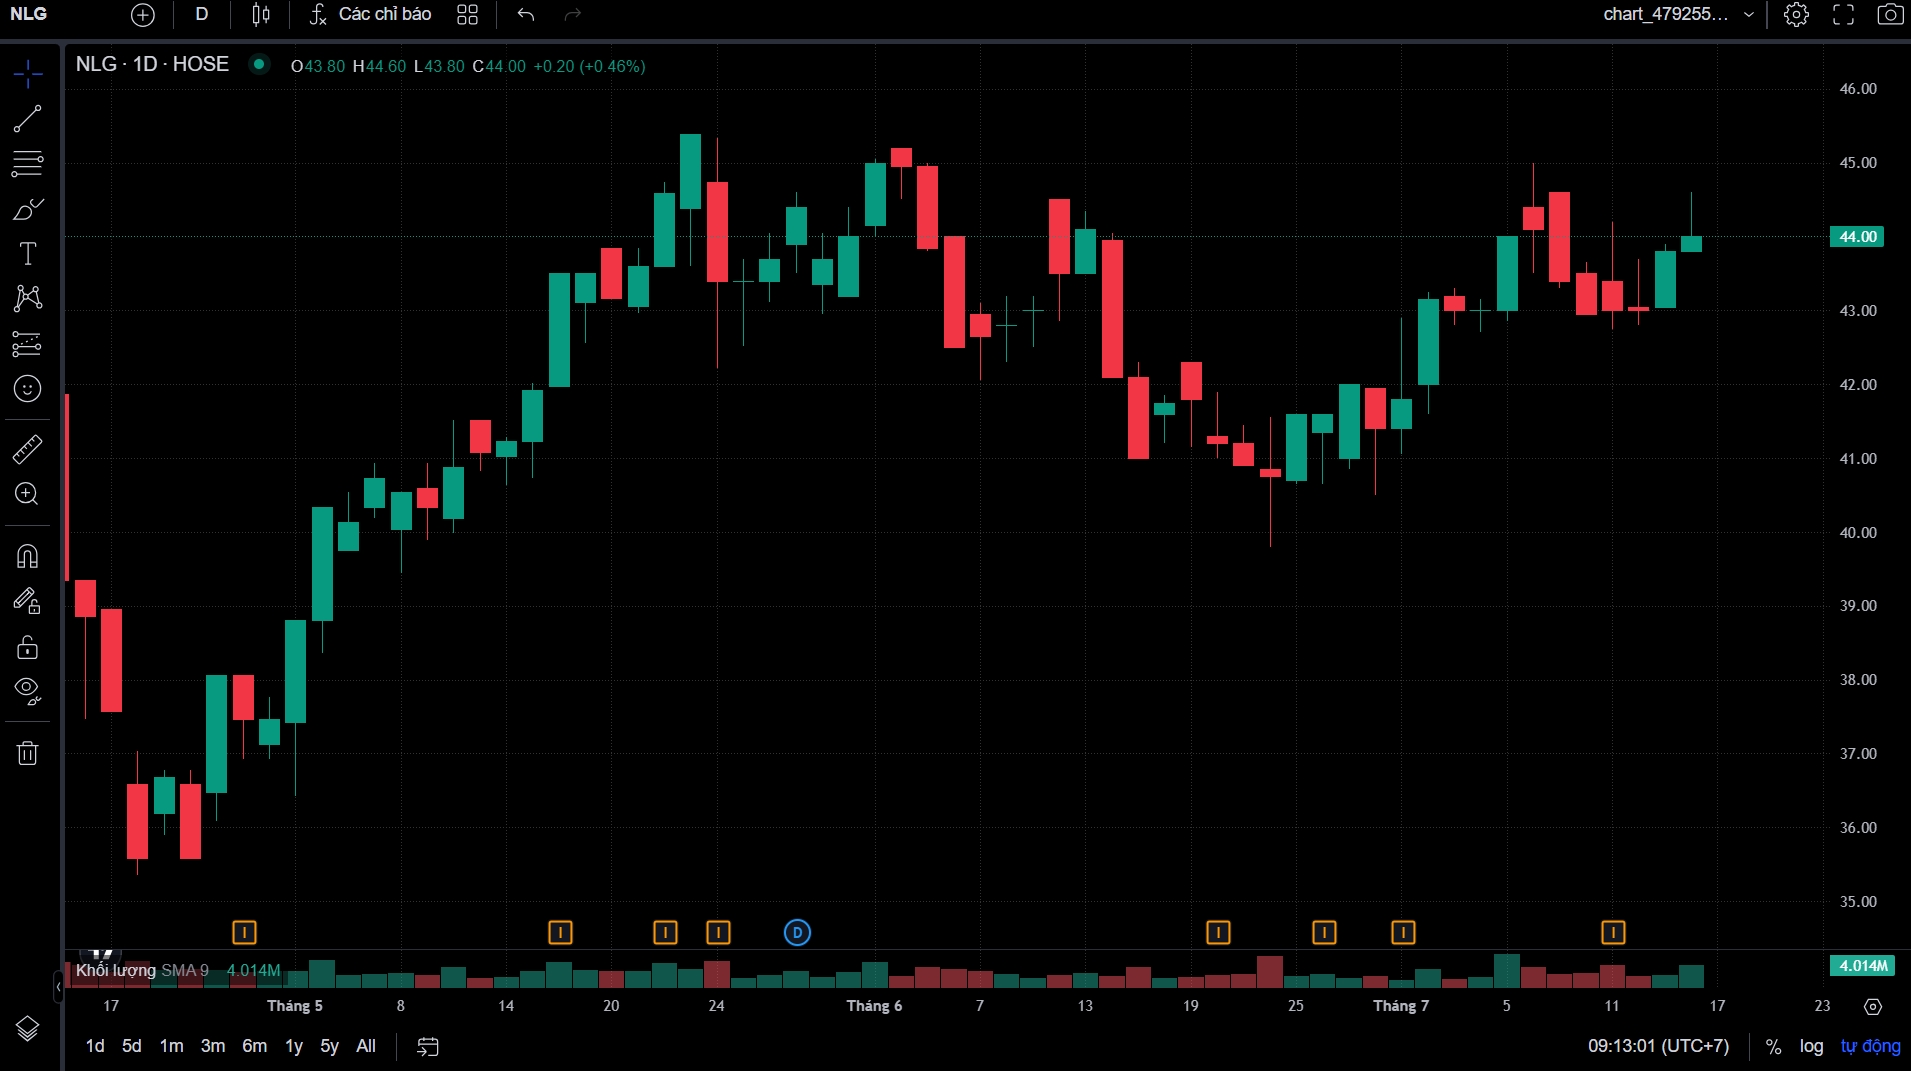Open timezone 09:13:01 (UTC+7) menu
Viewport: 1911px width, 1073px height.
(1658, 1046)
